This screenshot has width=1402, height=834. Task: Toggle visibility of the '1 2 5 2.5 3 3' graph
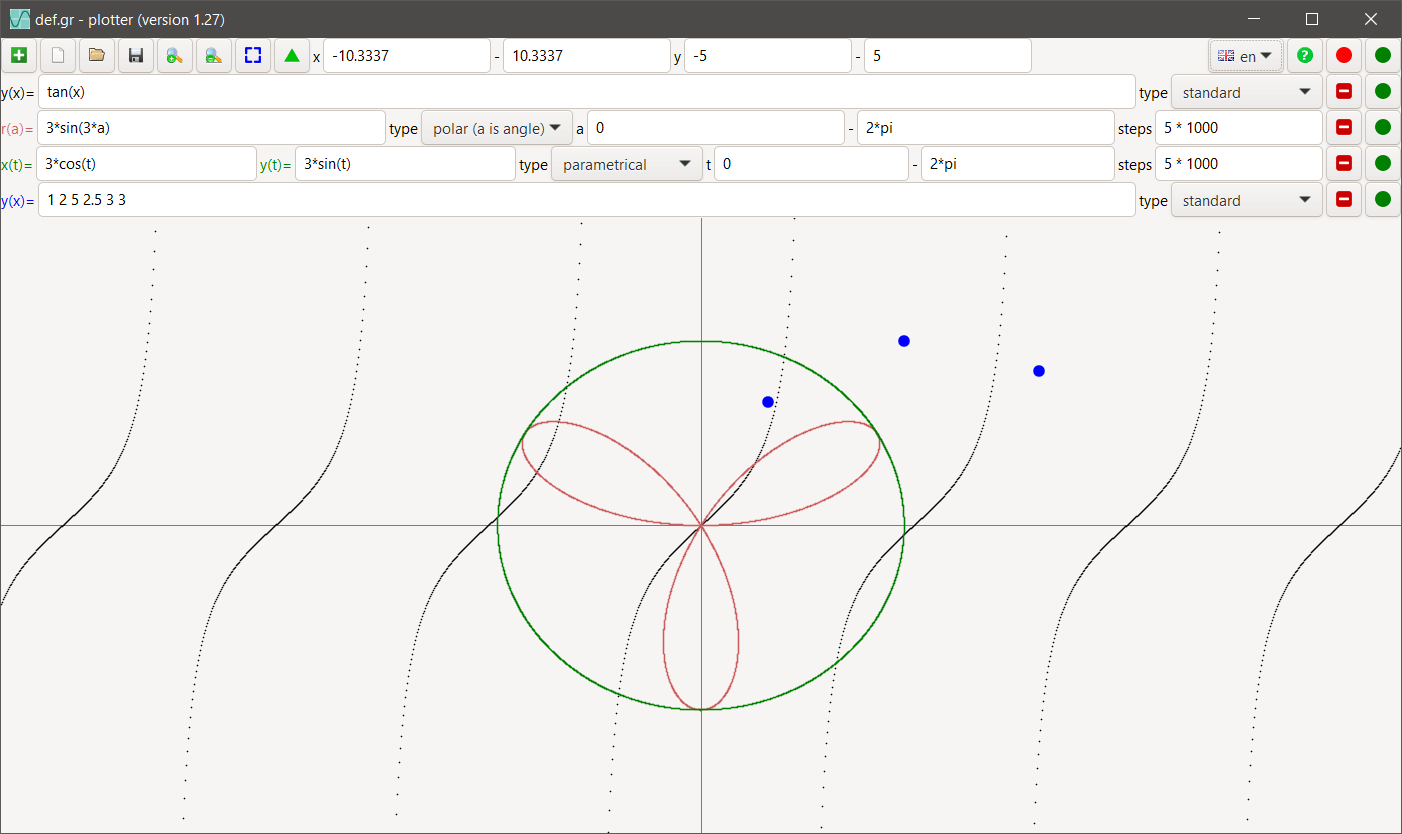click(1383, 200)
